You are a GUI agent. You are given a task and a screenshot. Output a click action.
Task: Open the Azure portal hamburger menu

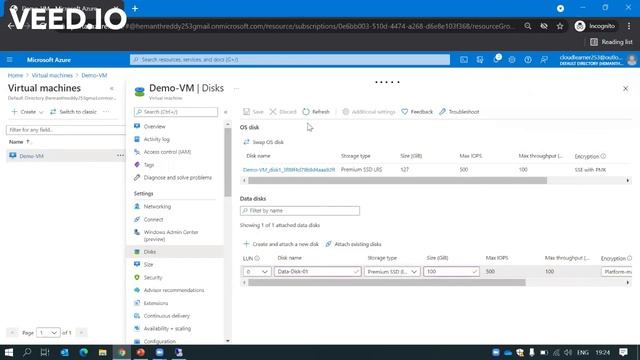pos(9,60)
